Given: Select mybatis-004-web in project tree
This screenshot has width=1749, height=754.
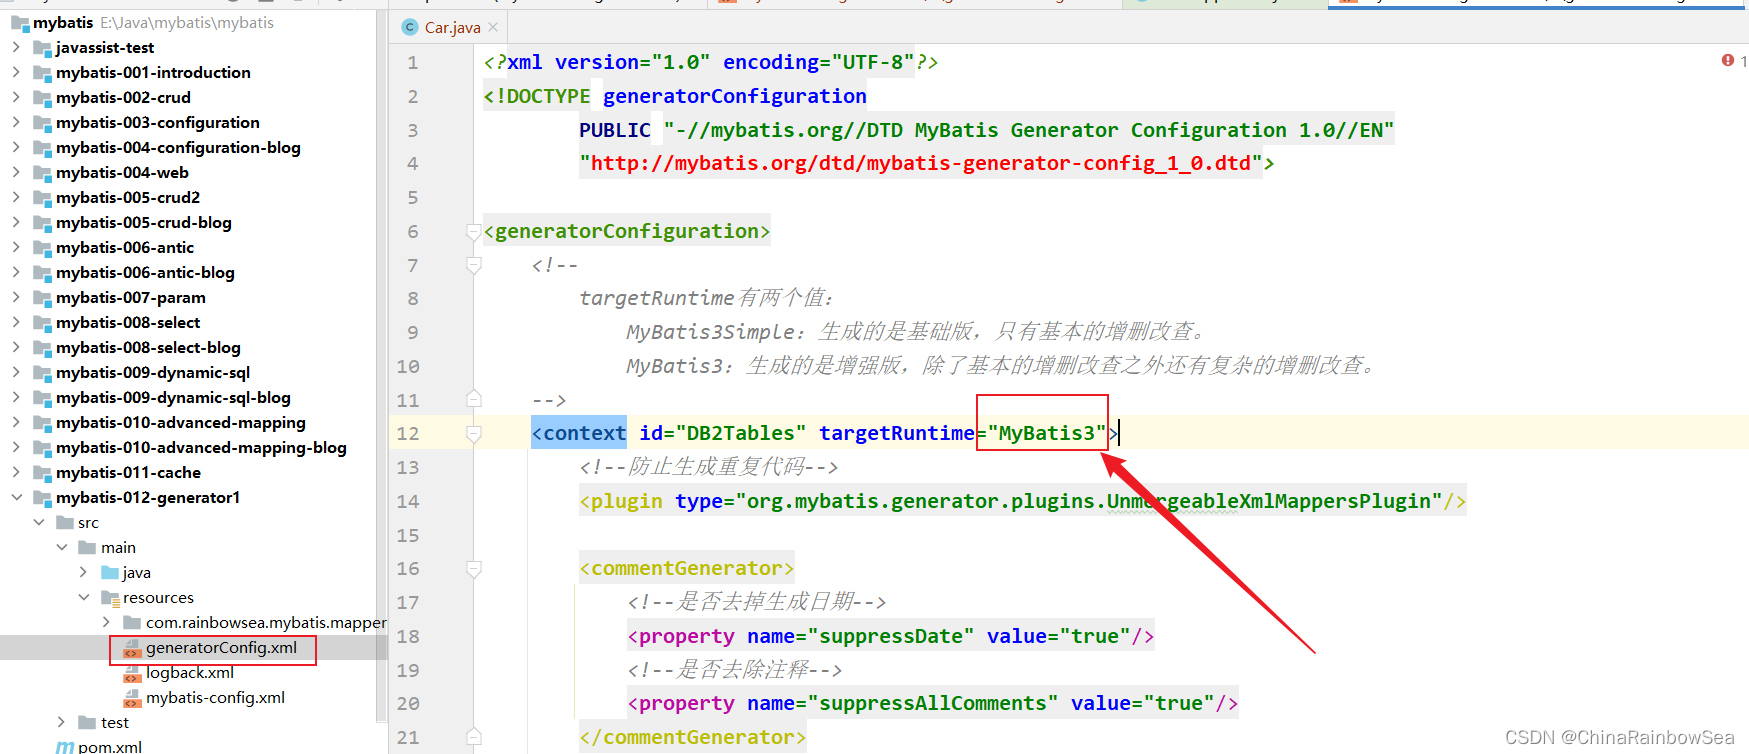Looking at the screenshot, I should 122,173.
